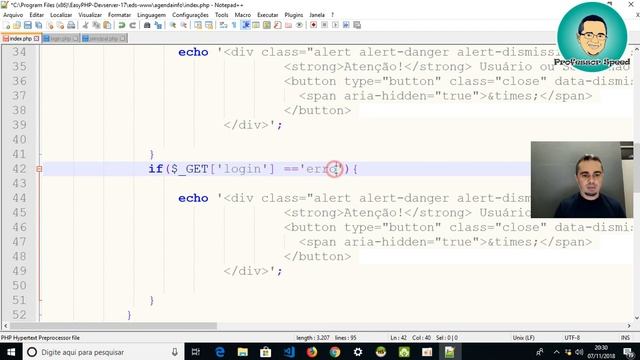Click the Task View taskbar icon
Viewport: 640px width, 360px height.
[196, 352]
